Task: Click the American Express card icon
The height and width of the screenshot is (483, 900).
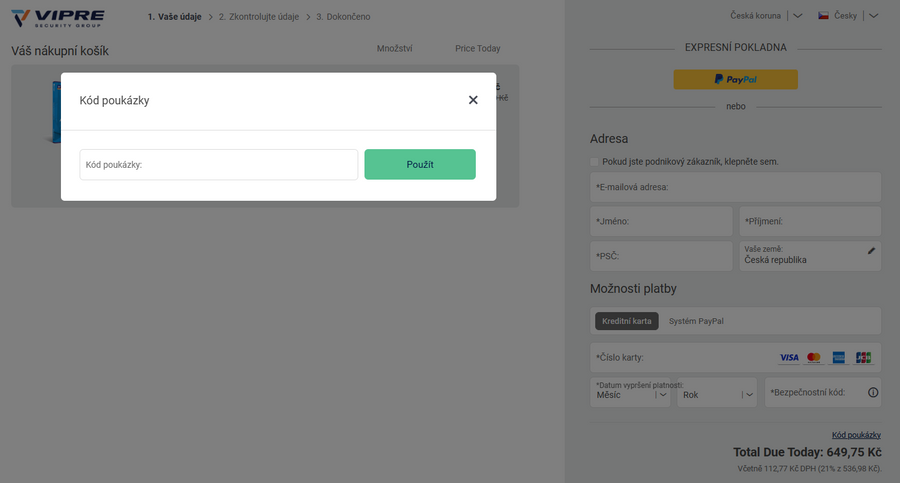Action: [838, 358]
